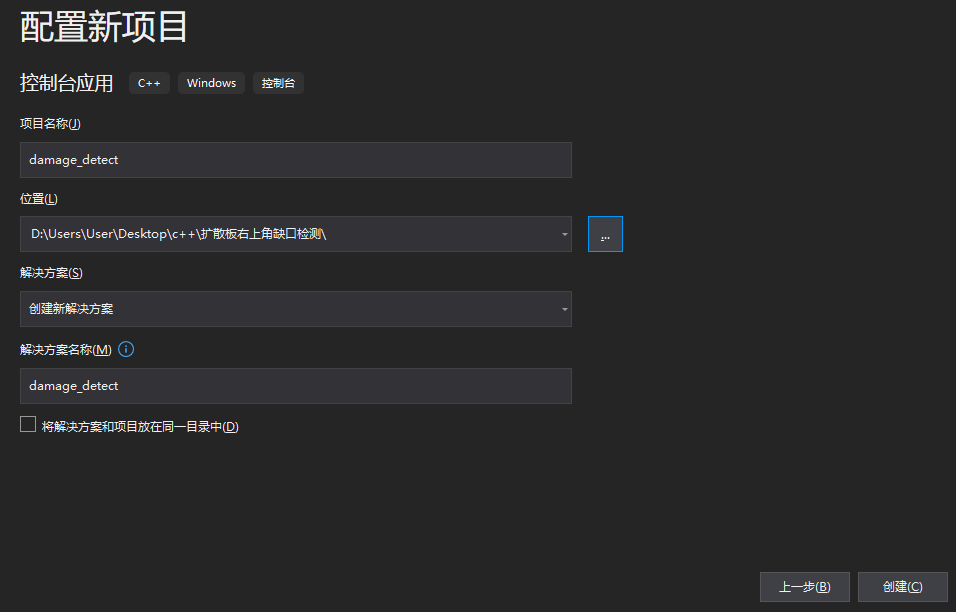Click the 创建 button

click(x=901, y=587)
